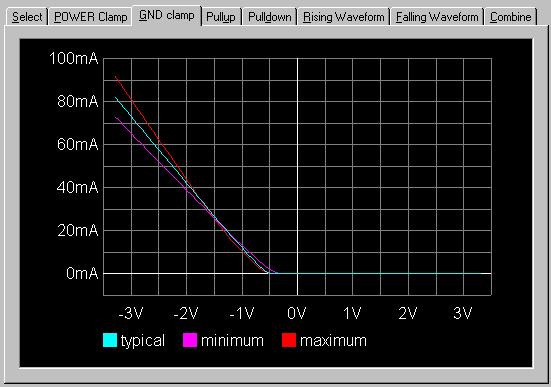Click the 100mA y-axis label
Viewport: 551px width, 387px height.
(73, 58)
